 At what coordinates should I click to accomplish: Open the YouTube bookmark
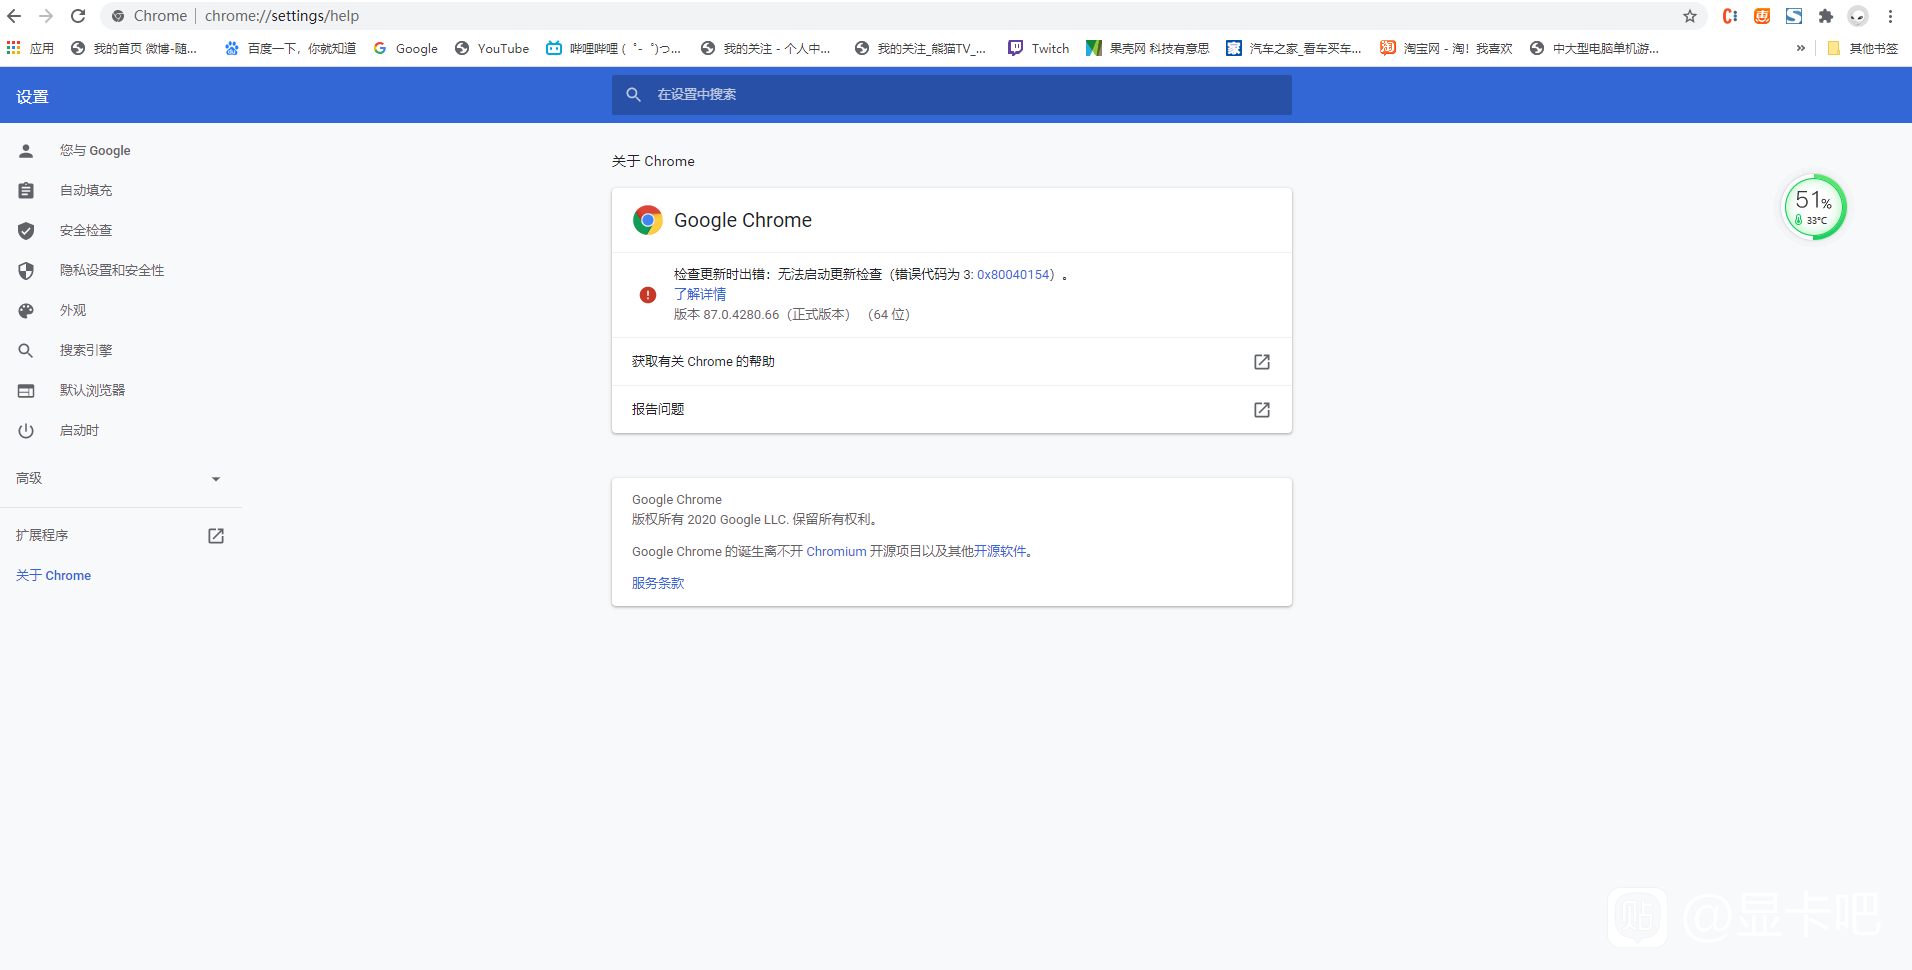[491, 48]
